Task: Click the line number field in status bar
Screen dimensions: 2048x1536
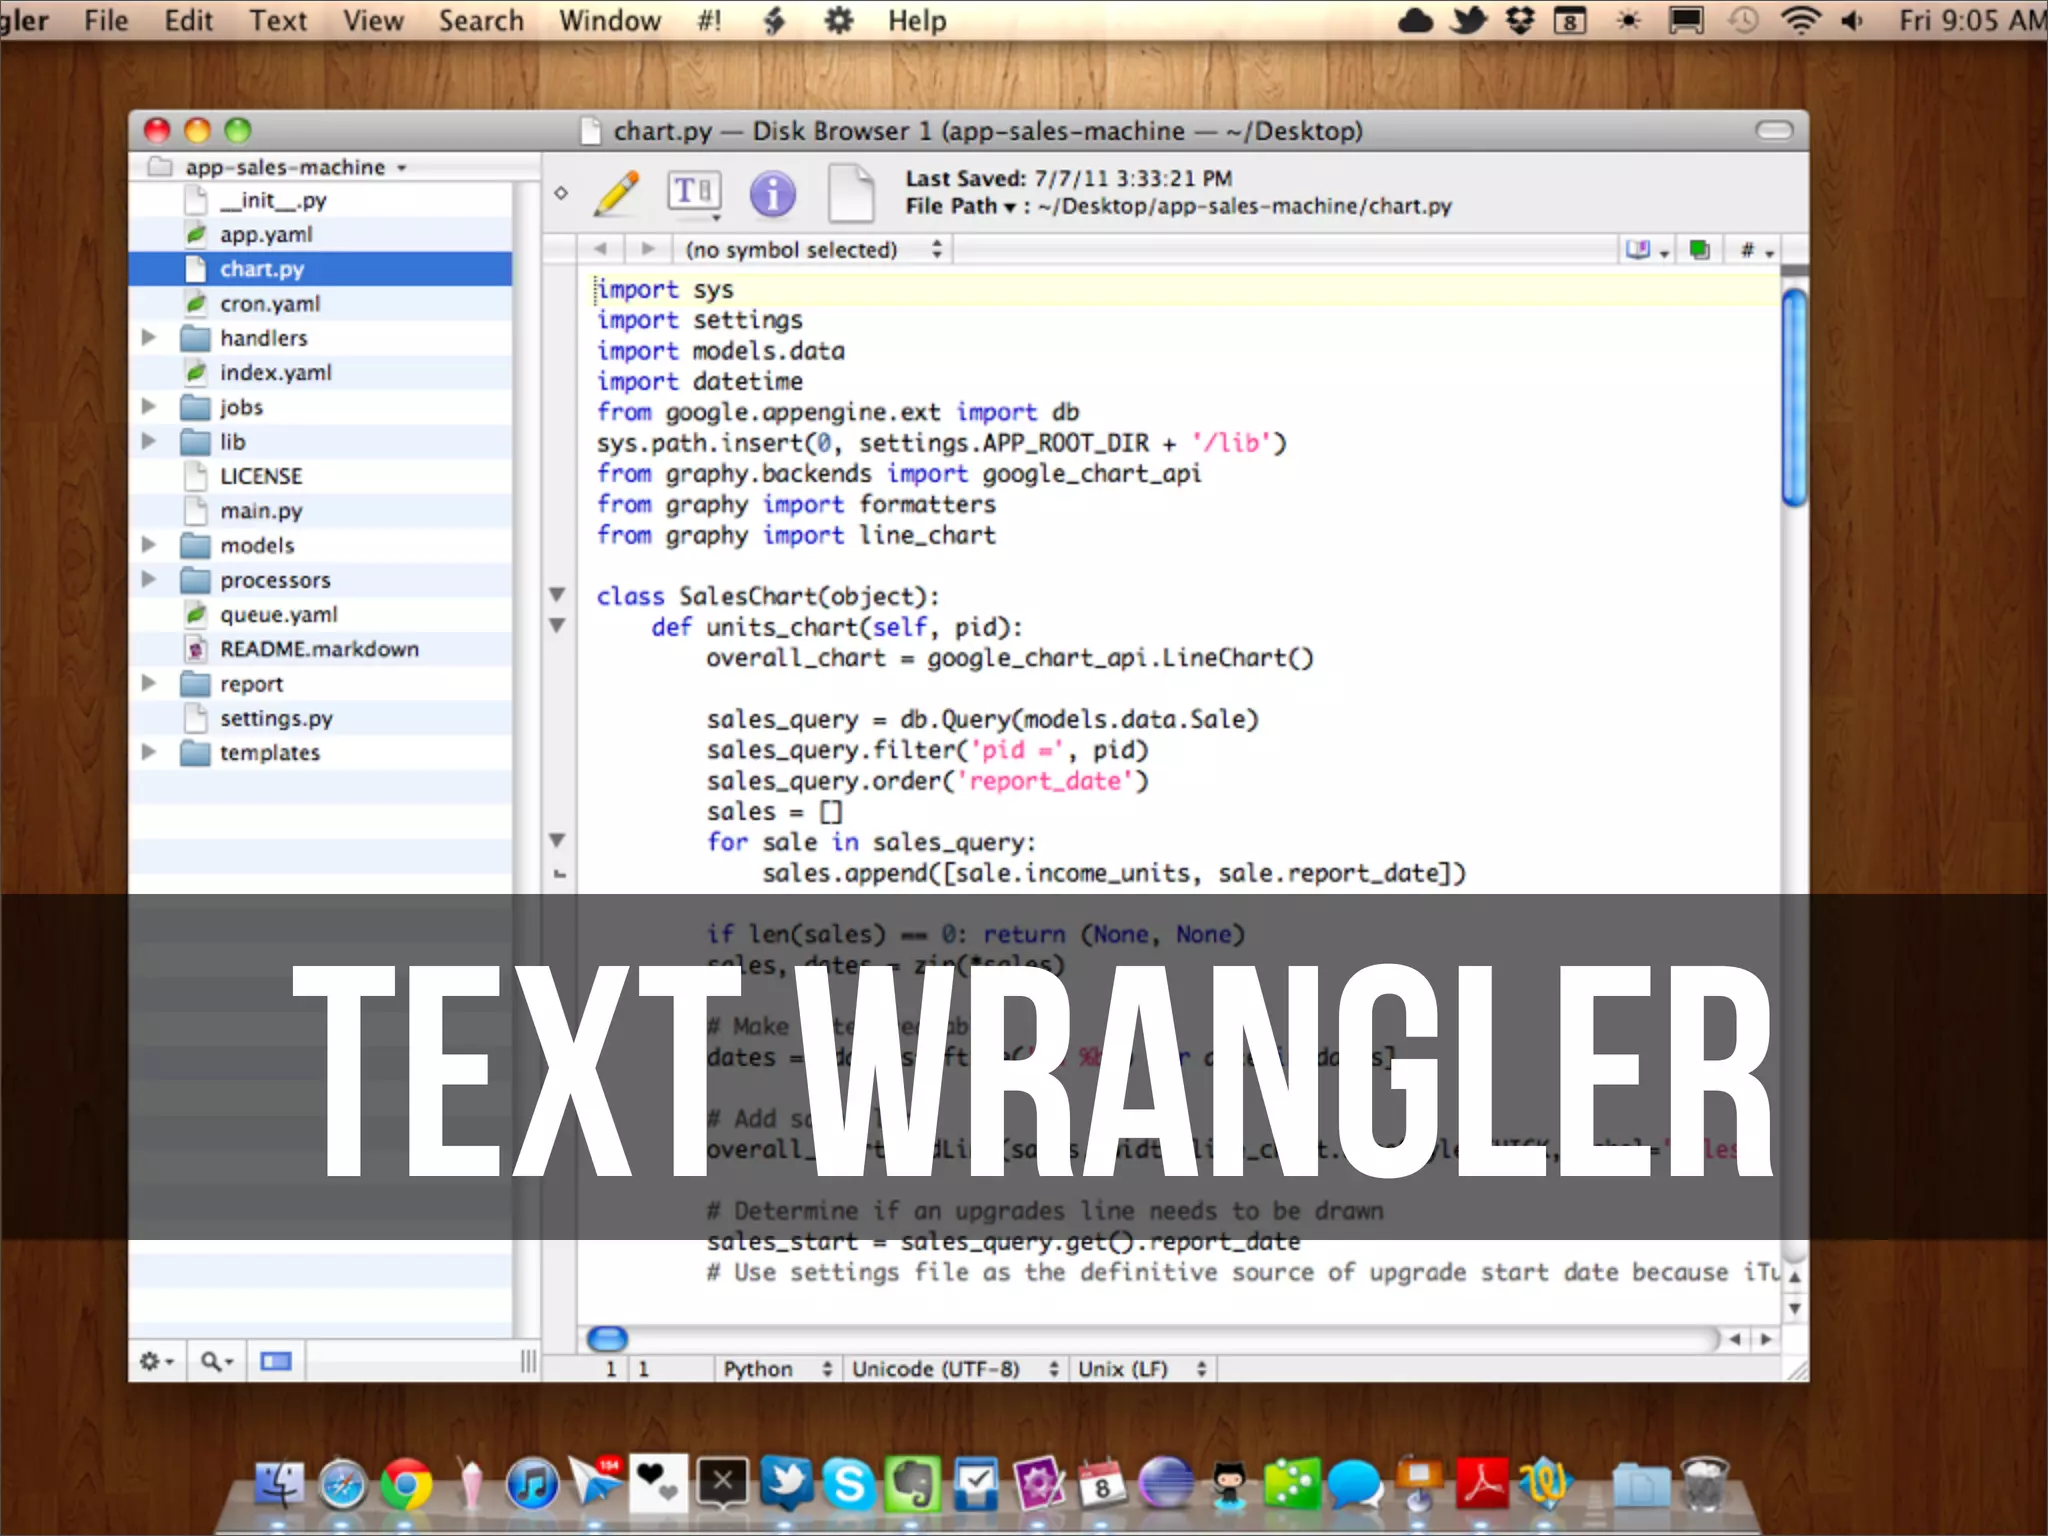Action: [x=610, y=1368]
